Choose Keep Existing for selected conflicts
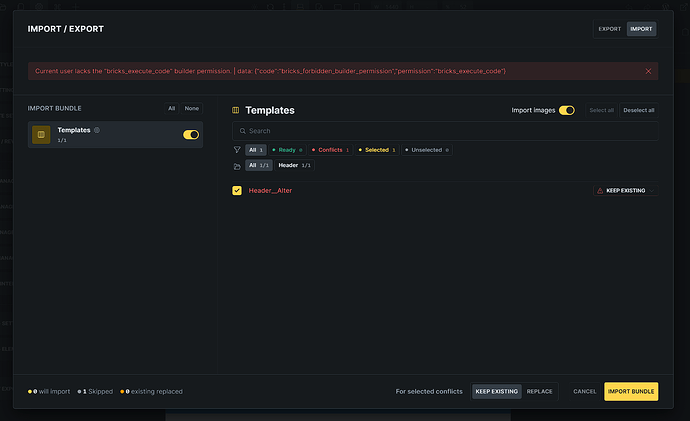The image size is (690, 421). (x=496, y=392)
